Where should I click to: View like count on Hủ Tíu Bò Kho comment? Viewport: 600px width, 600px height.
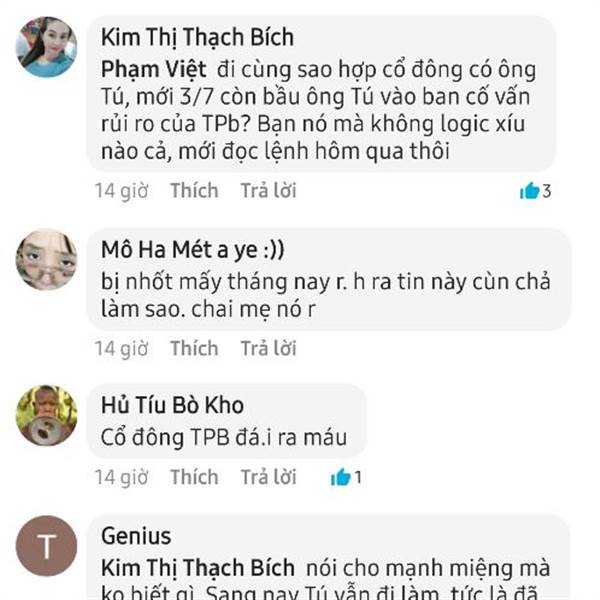(x=346, y=477)
